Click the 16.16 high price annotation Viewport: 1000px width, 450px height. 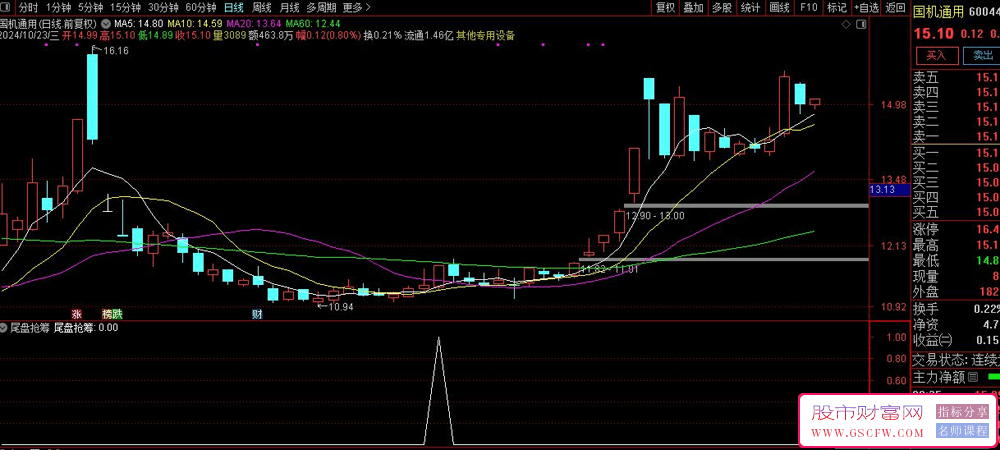115,50
